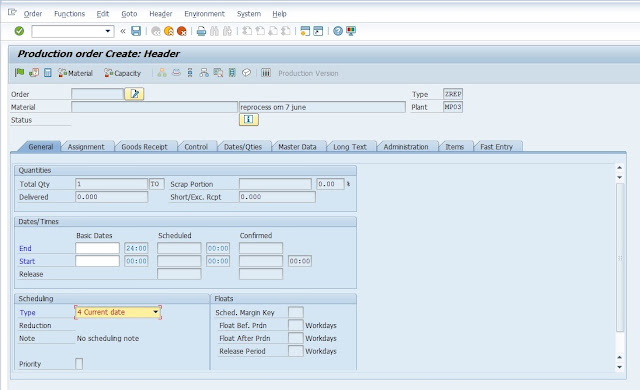Click the Scrap Portion quantity field

(x=275, y=184)
